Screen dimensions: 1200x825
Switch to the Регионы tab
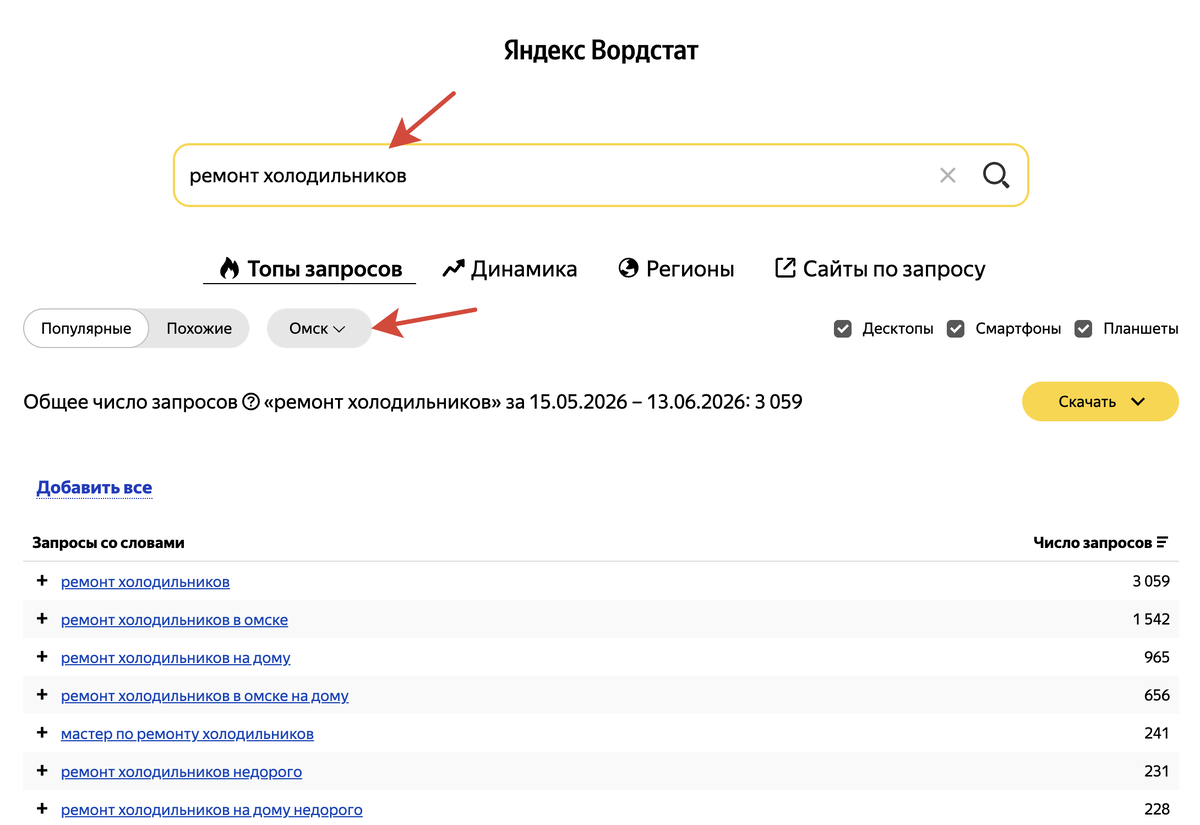pyautogui.click(x=676, y=269)
